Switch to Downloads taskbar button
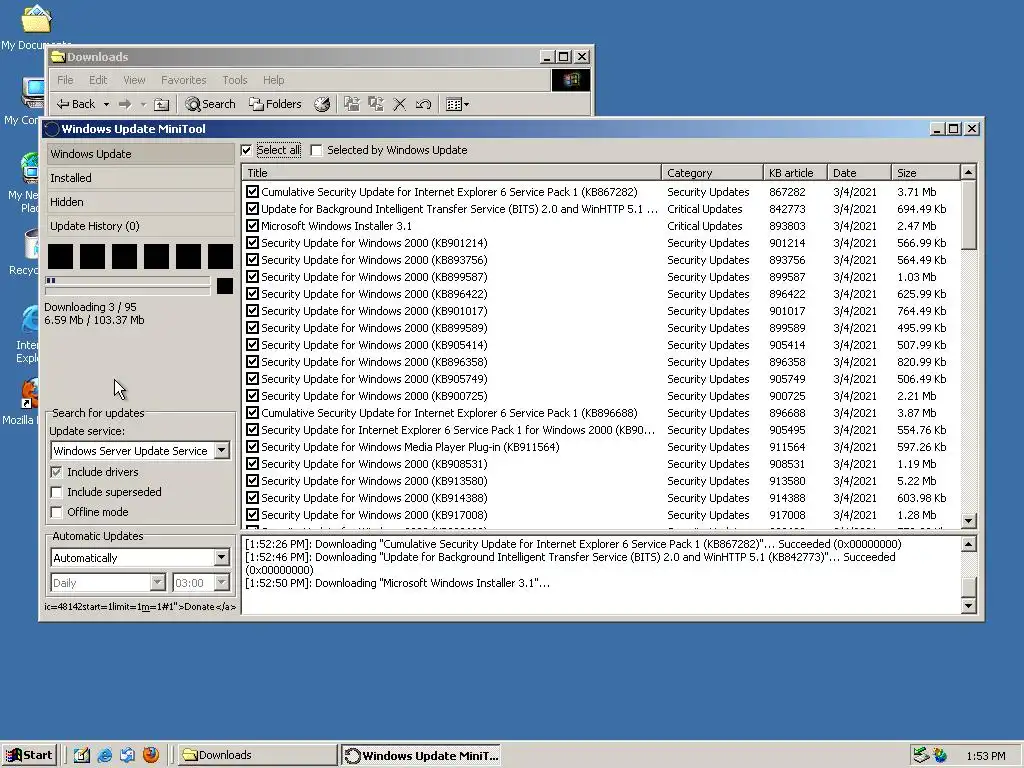 [x=256, y=755]
